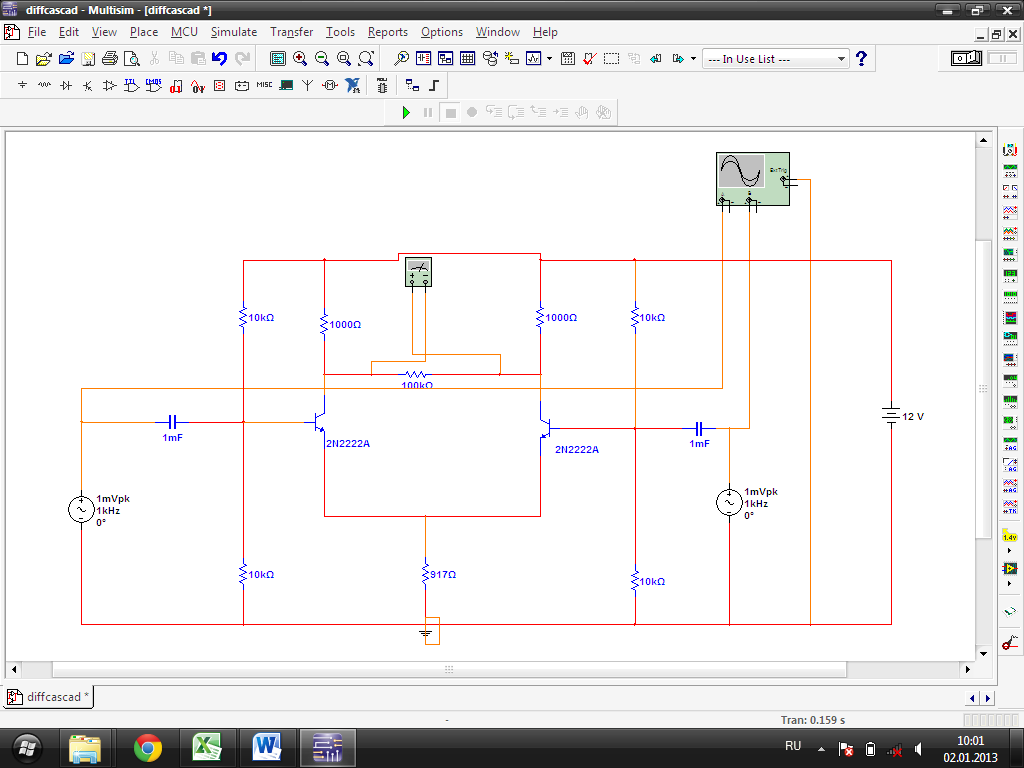Click the Electrical Rules Check icon
This screenshot has height=768, width=1024.
[589, 59]
